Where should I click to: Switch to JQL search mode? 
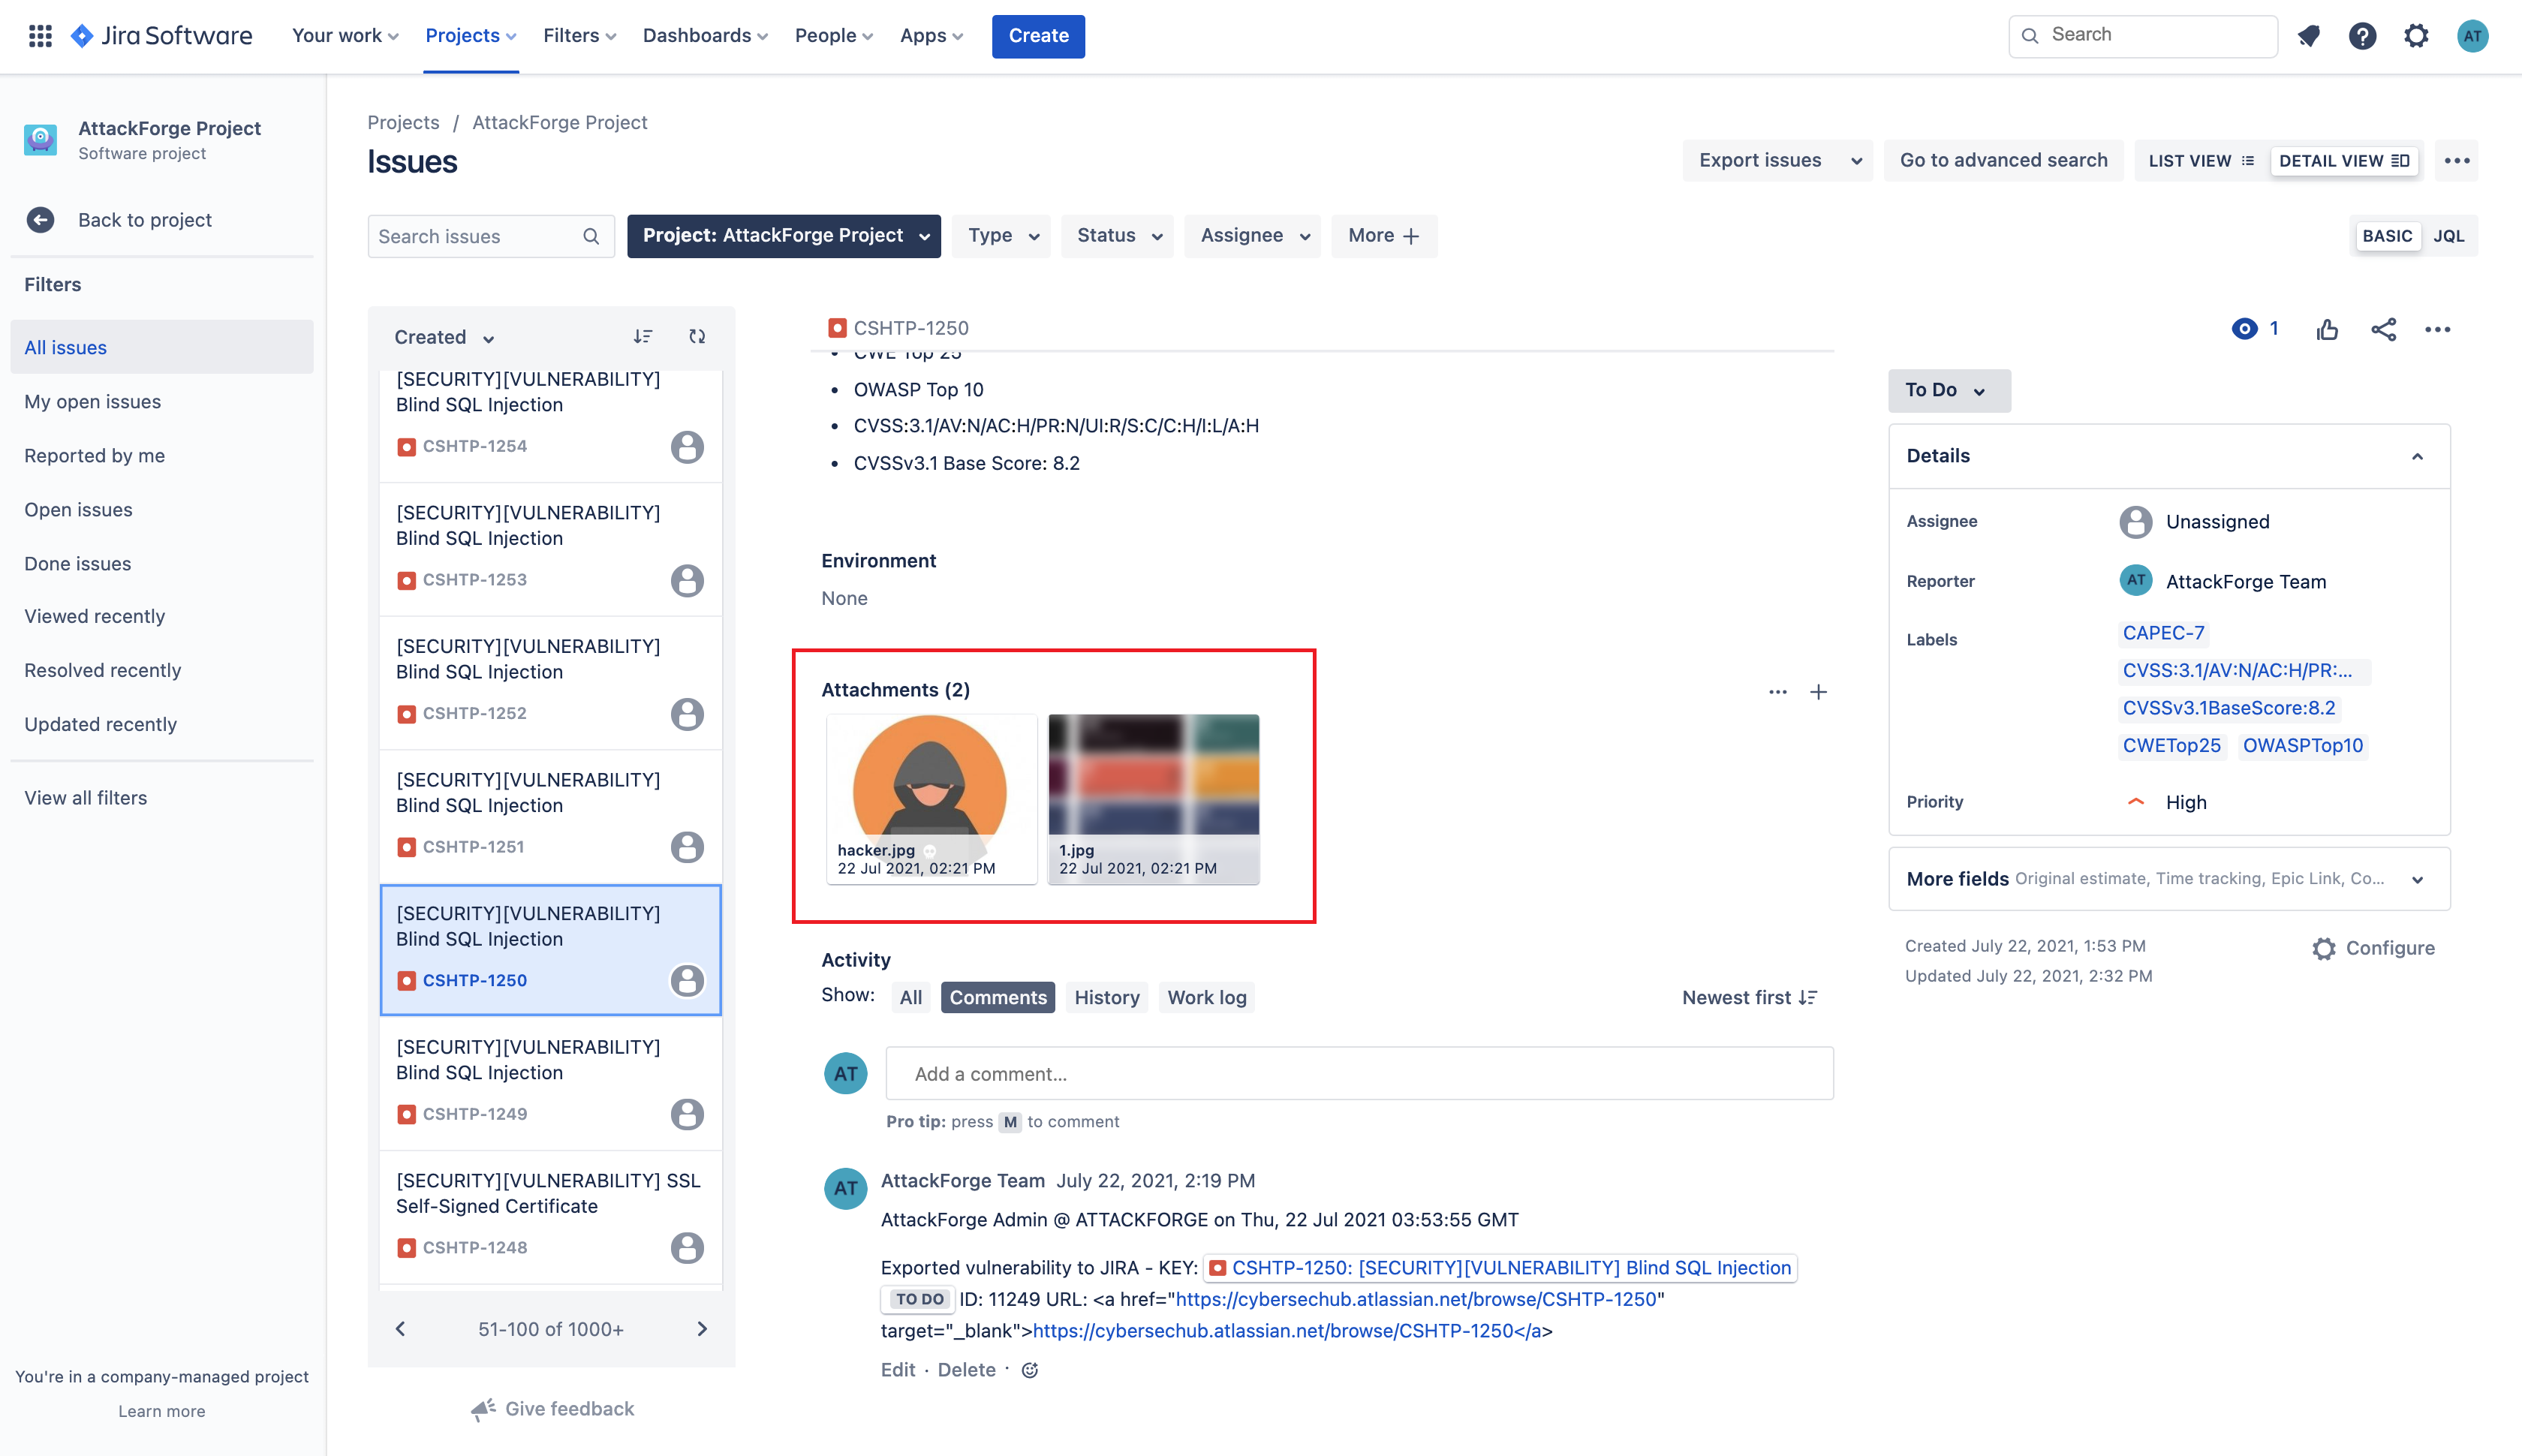2448,236
